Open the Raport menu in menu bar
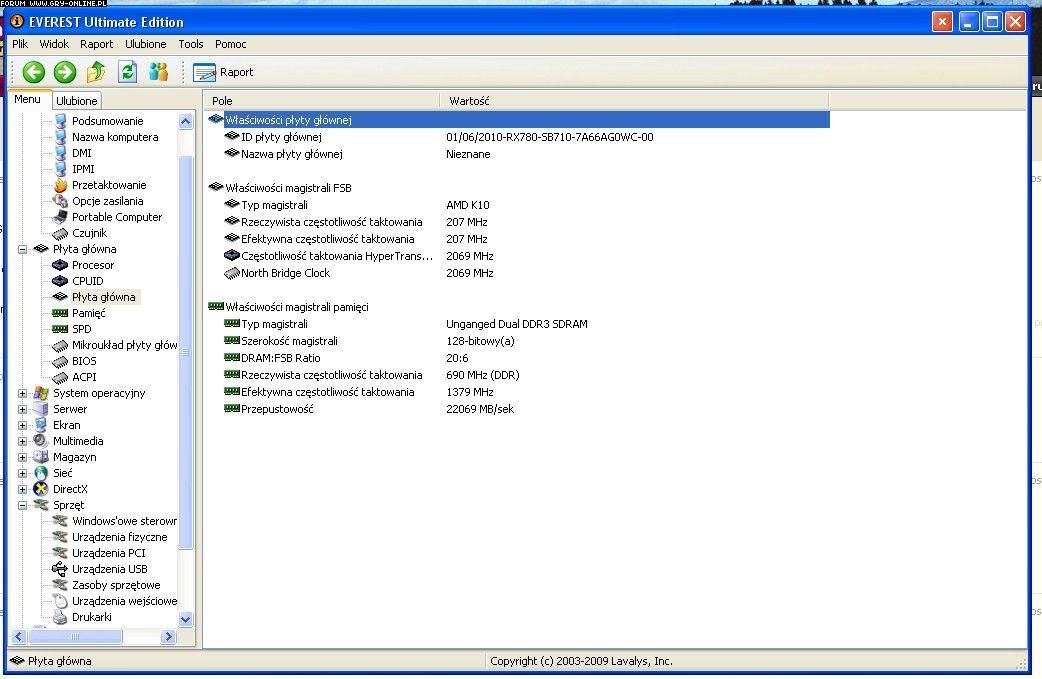Image resolution: width=1042 pixels, height=679 pixels. click(96, 44)
